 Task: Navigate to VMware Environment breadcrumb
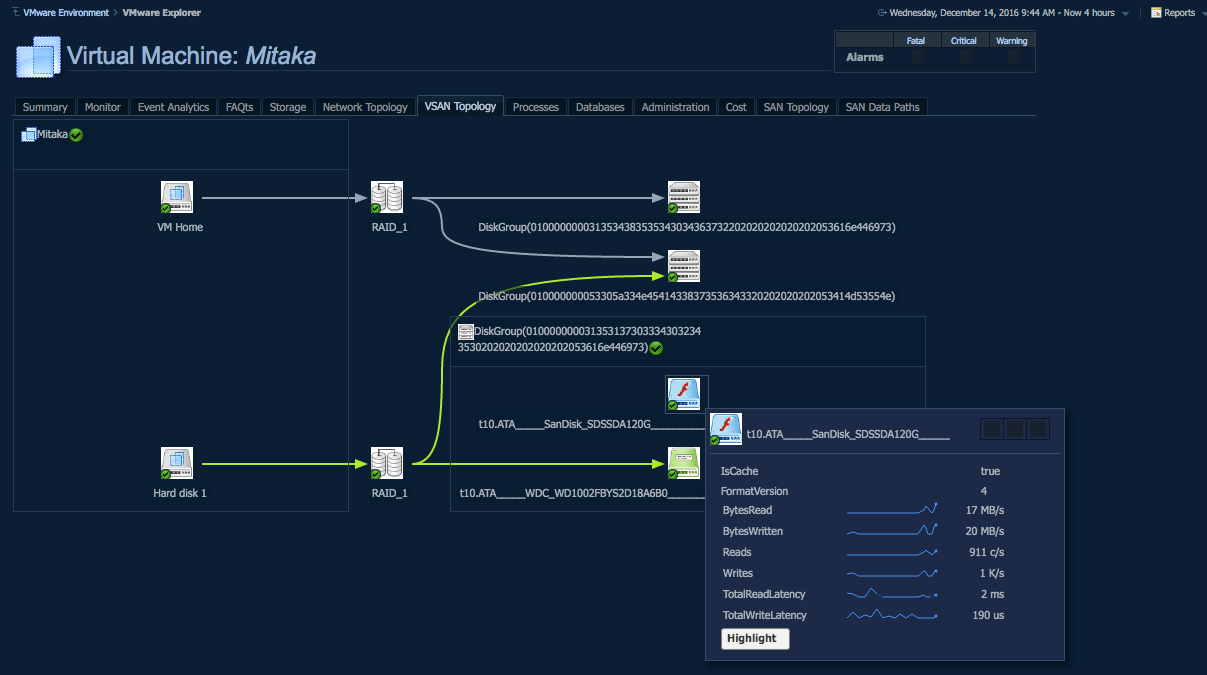[x=66, y=13]
